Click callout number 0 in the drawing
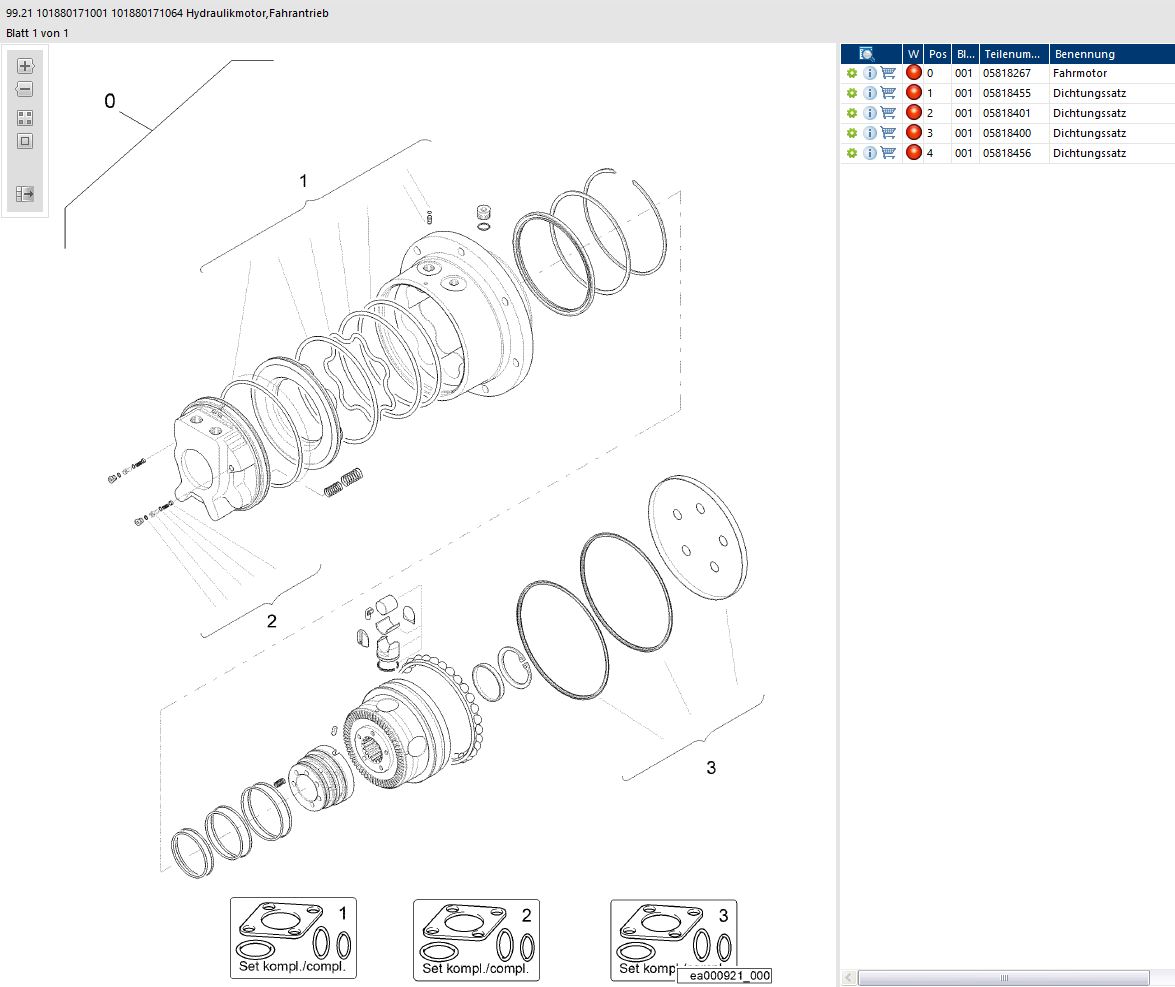 click(110, 101)
